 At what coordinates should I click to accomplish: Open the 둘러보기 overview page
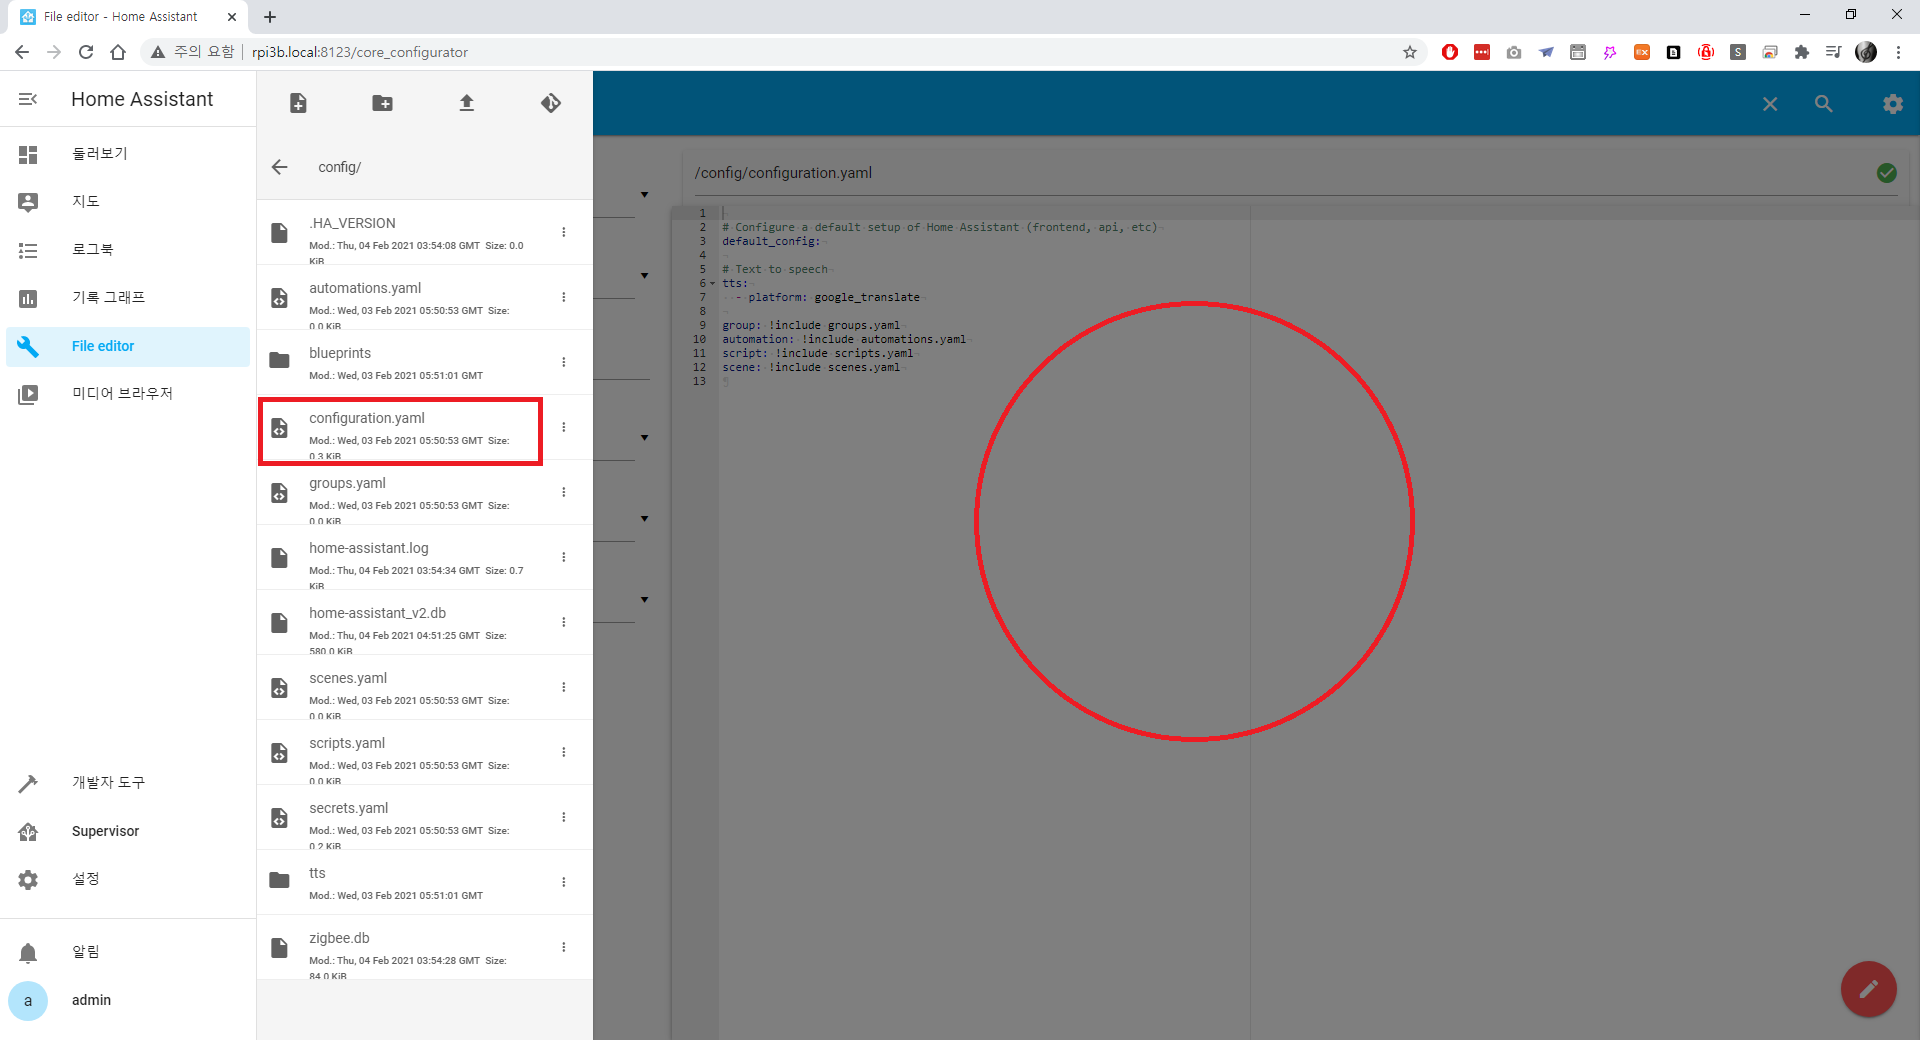(x=128, y=154)
